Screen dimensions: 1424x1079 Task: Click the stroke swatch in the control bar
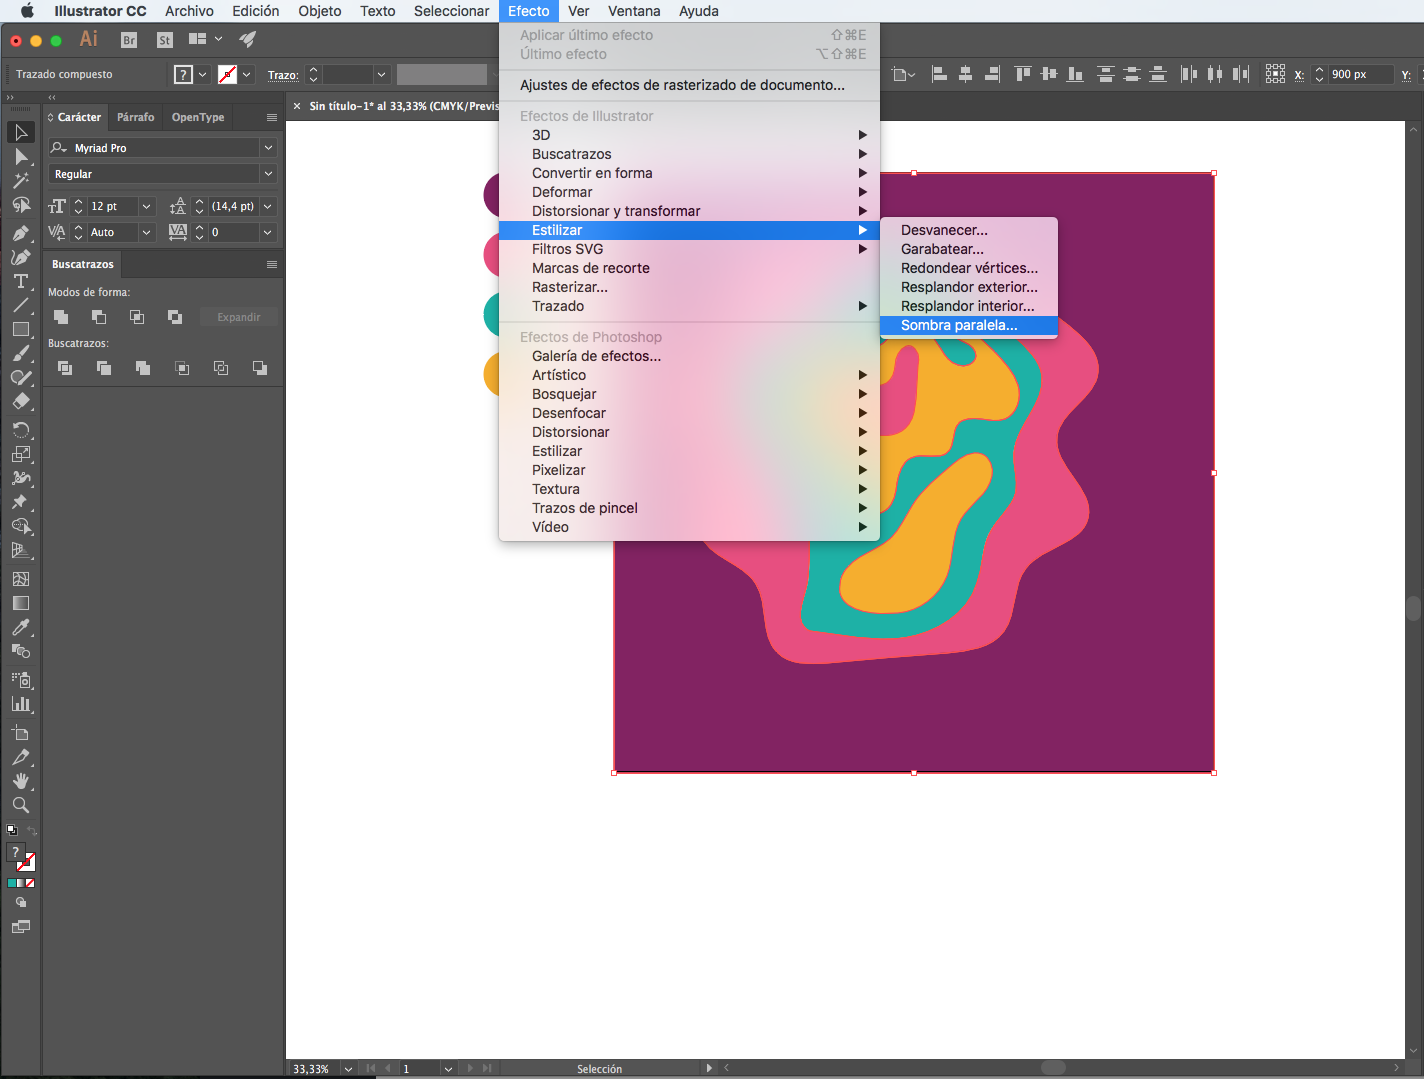[x=228, y=74]
